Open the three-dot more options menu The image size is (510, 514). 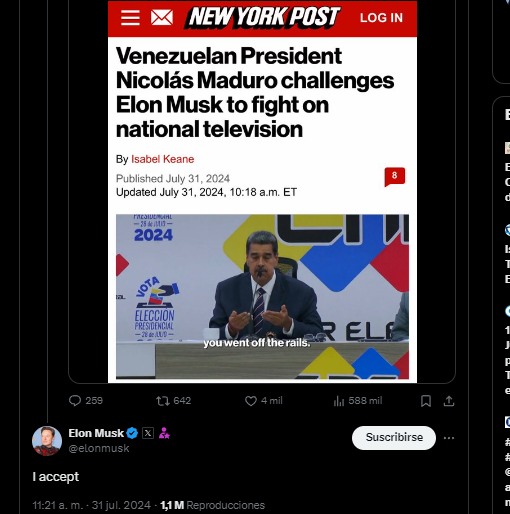pyautogui.click(x=449, y=438)
